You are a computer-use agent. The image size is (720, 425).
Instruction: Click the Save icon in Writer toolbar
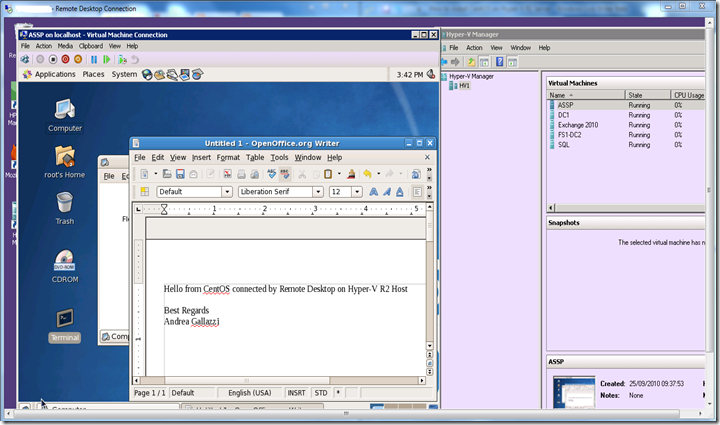click(x=181, y=174)
